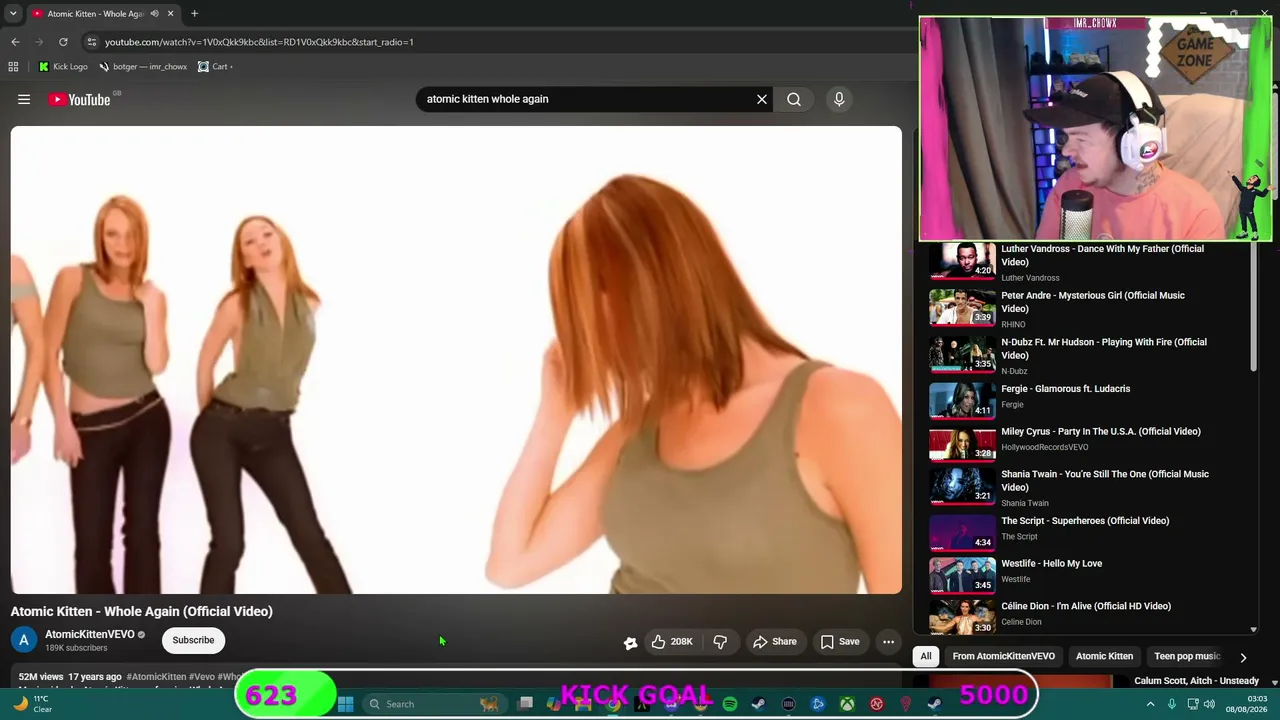The height and width of the screenshot is (720, 1280).
Task: Click the remix icon beside the like button
Action: coord(630,642)
